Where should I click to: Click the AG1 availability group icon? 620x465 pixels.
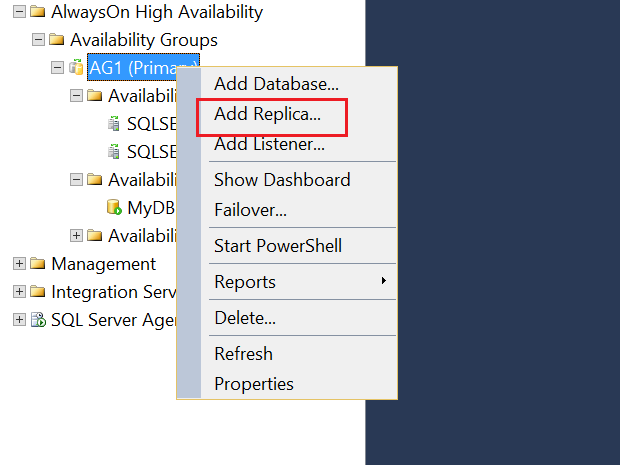(x=75, y=68)
